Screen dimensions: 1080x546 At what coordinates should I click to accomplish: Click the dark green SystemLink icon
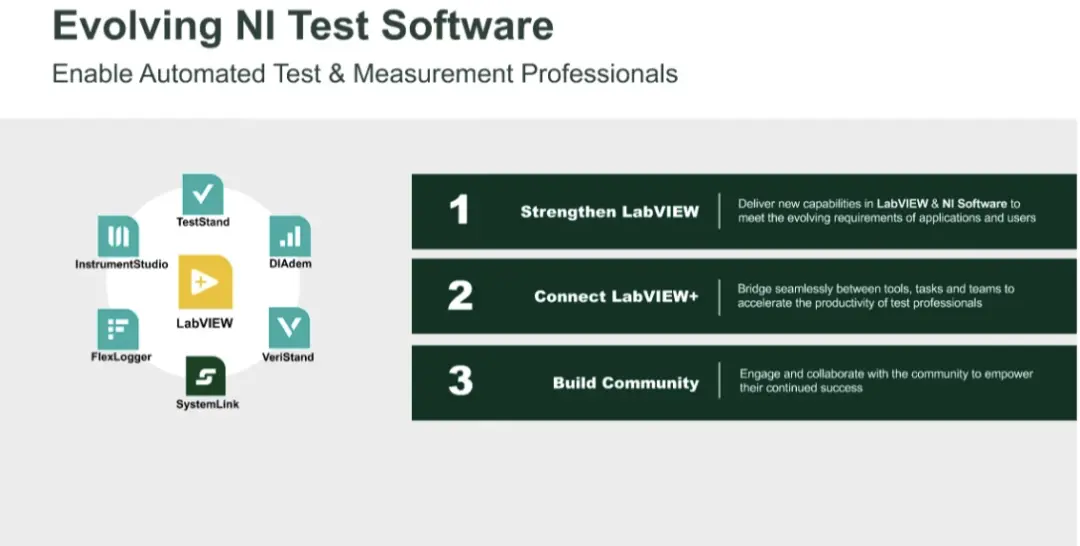(x=205, y=376)
